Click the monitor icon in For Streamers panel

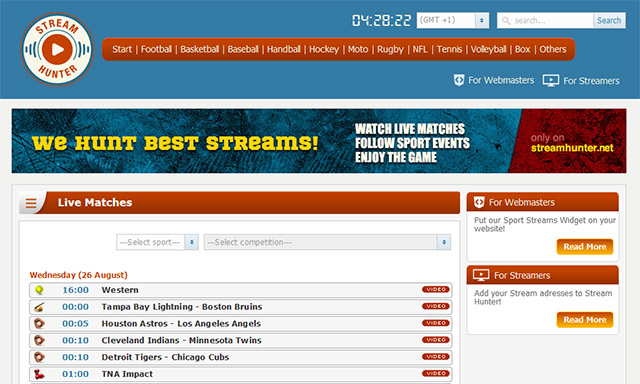pyautogui.click(x=481, y=275)
